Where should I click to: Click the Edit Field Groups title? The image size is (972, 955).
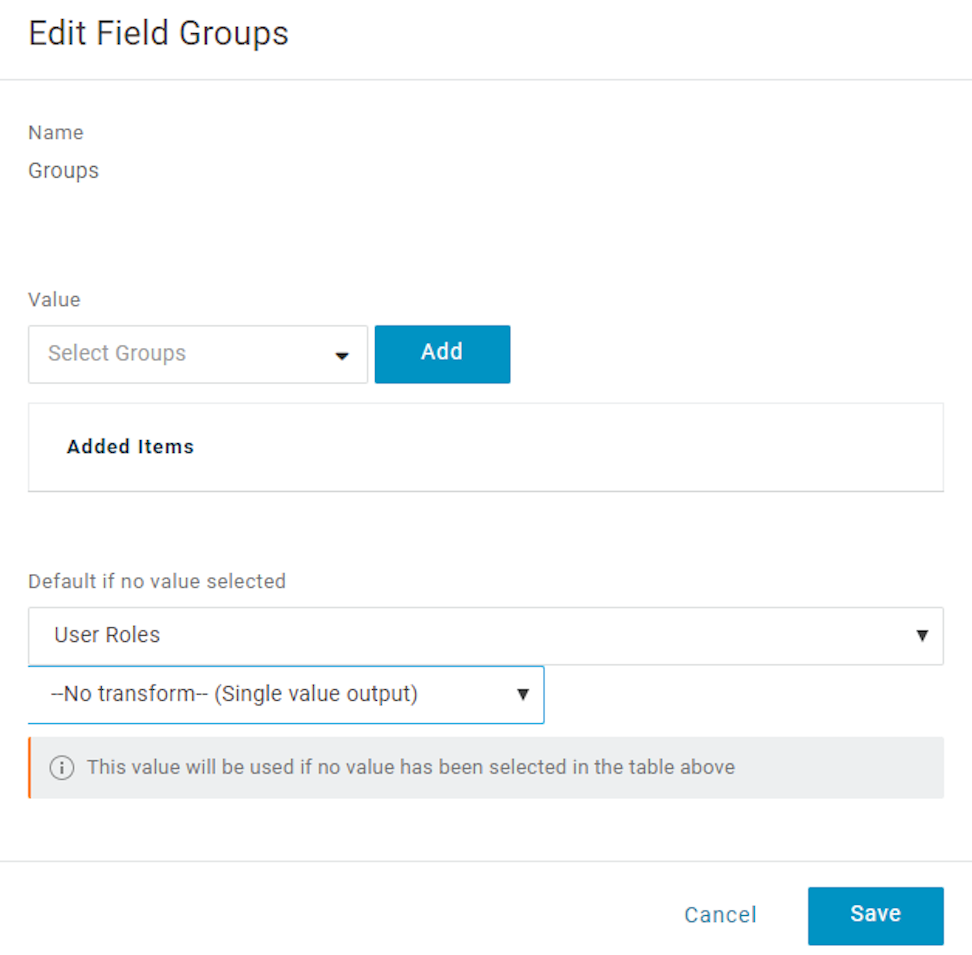[158, 33]
